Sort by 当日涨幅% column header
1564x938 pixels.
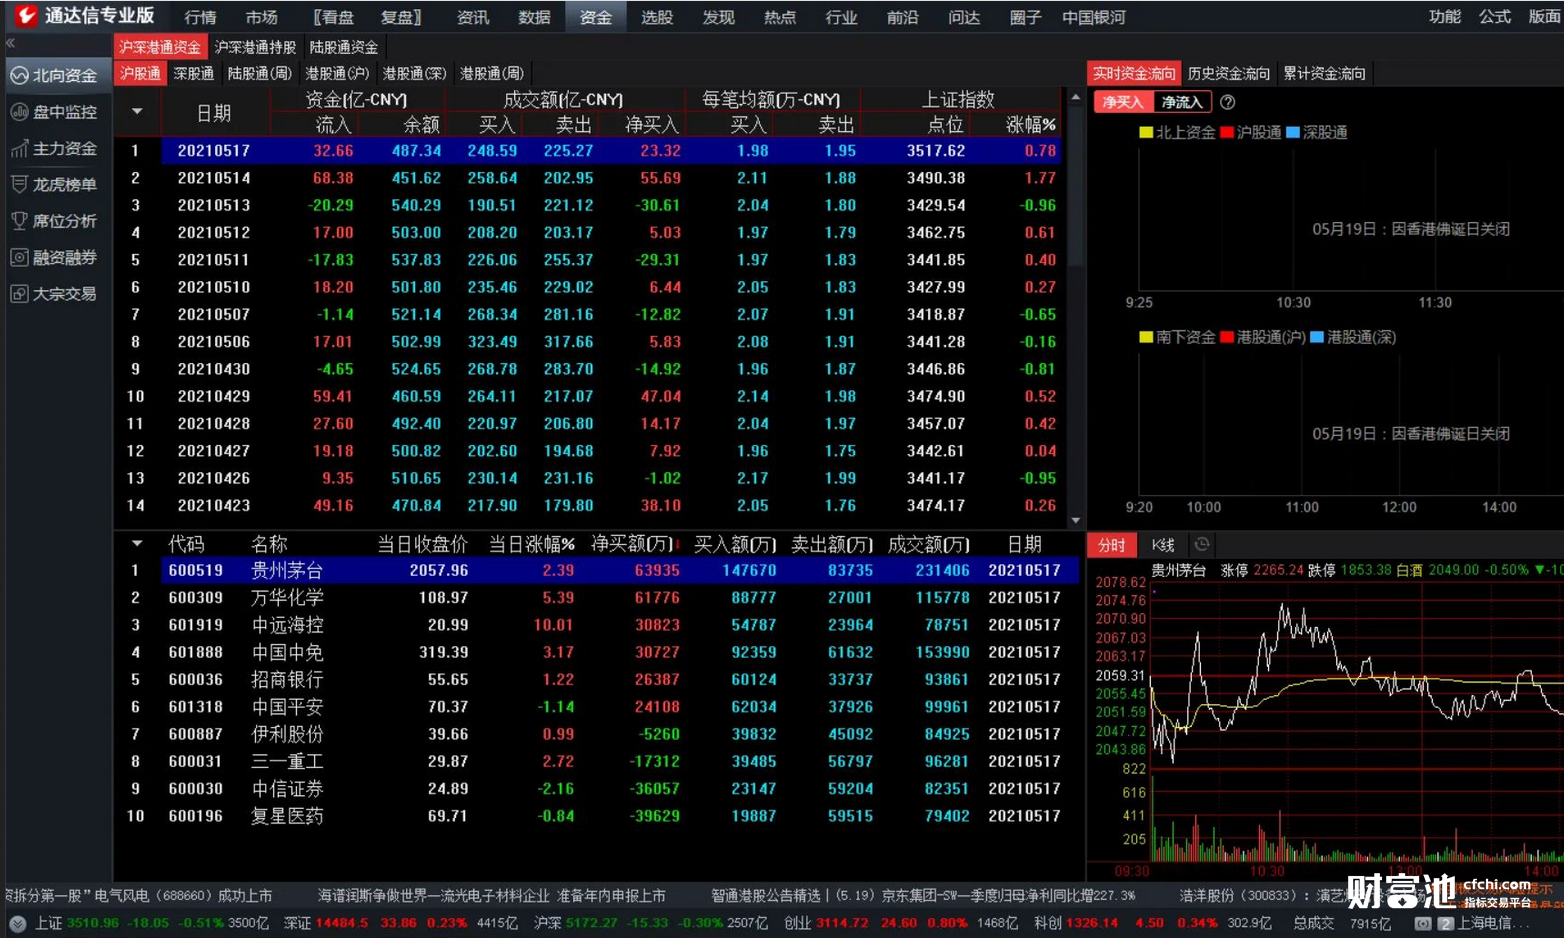531,544
